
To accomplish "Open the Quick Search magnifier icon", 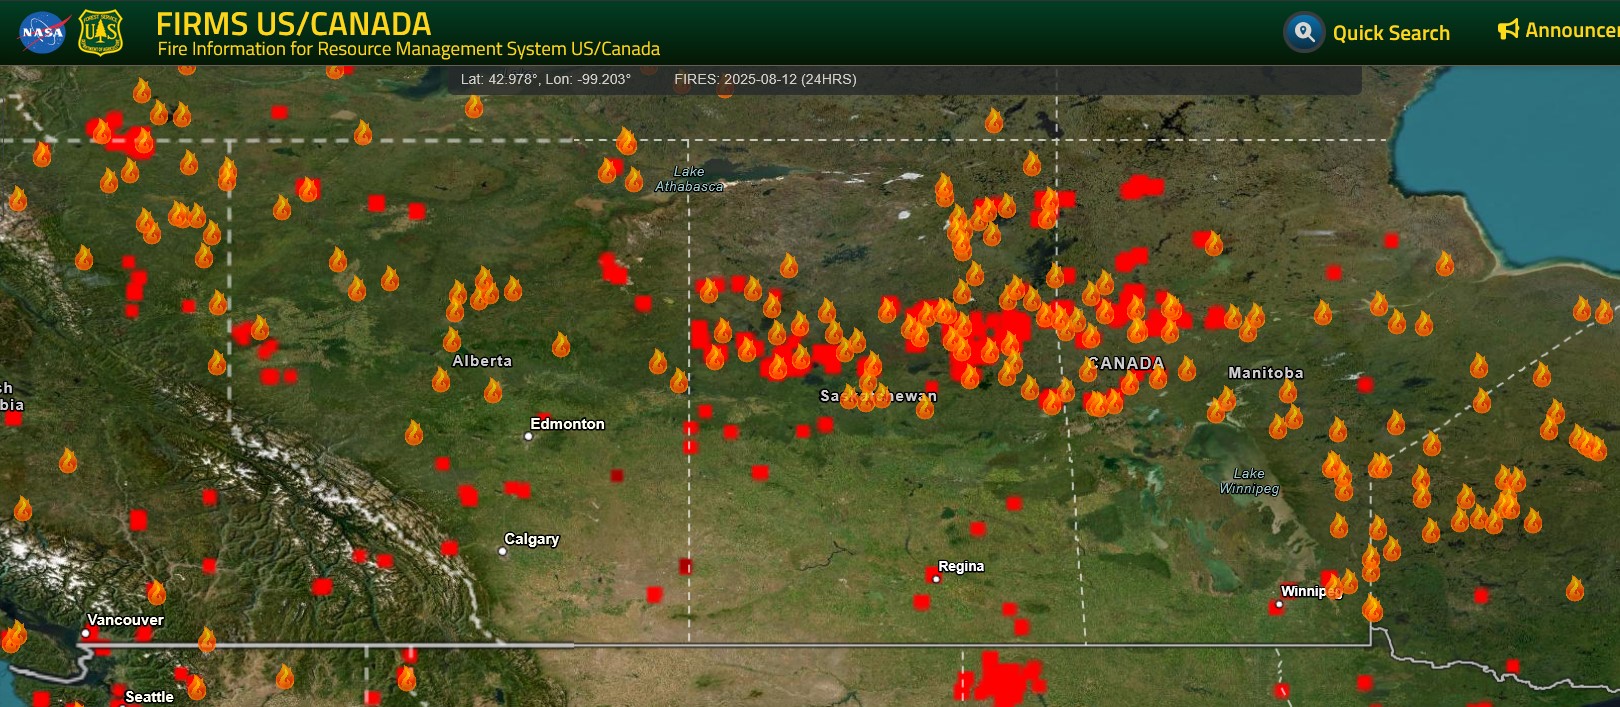I will [x=1304, y=33].
